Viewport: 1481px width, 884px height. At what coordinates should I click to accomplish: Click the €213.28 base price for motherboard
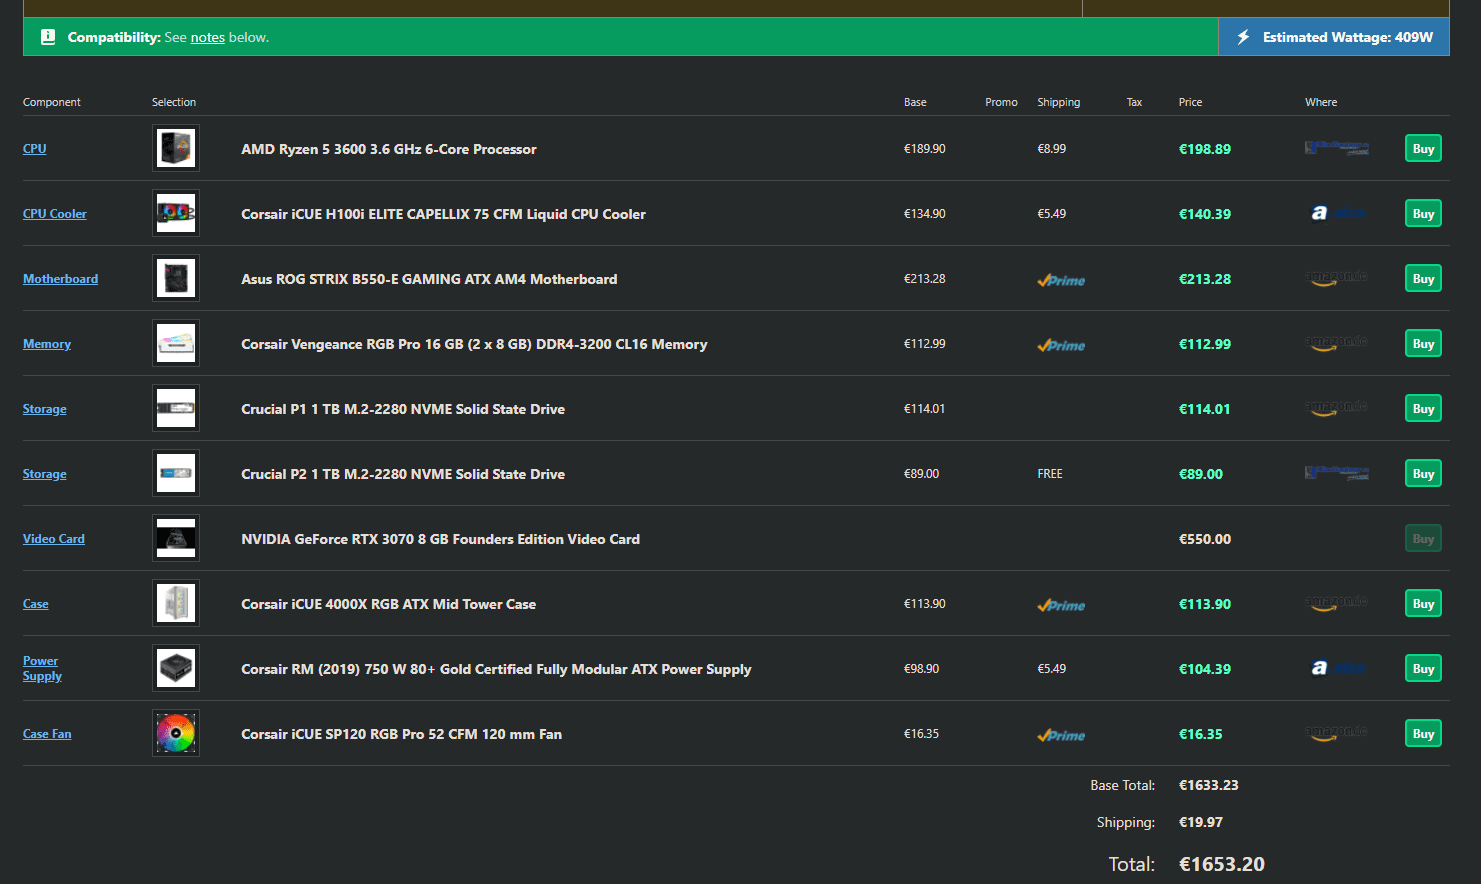(925, 279)
